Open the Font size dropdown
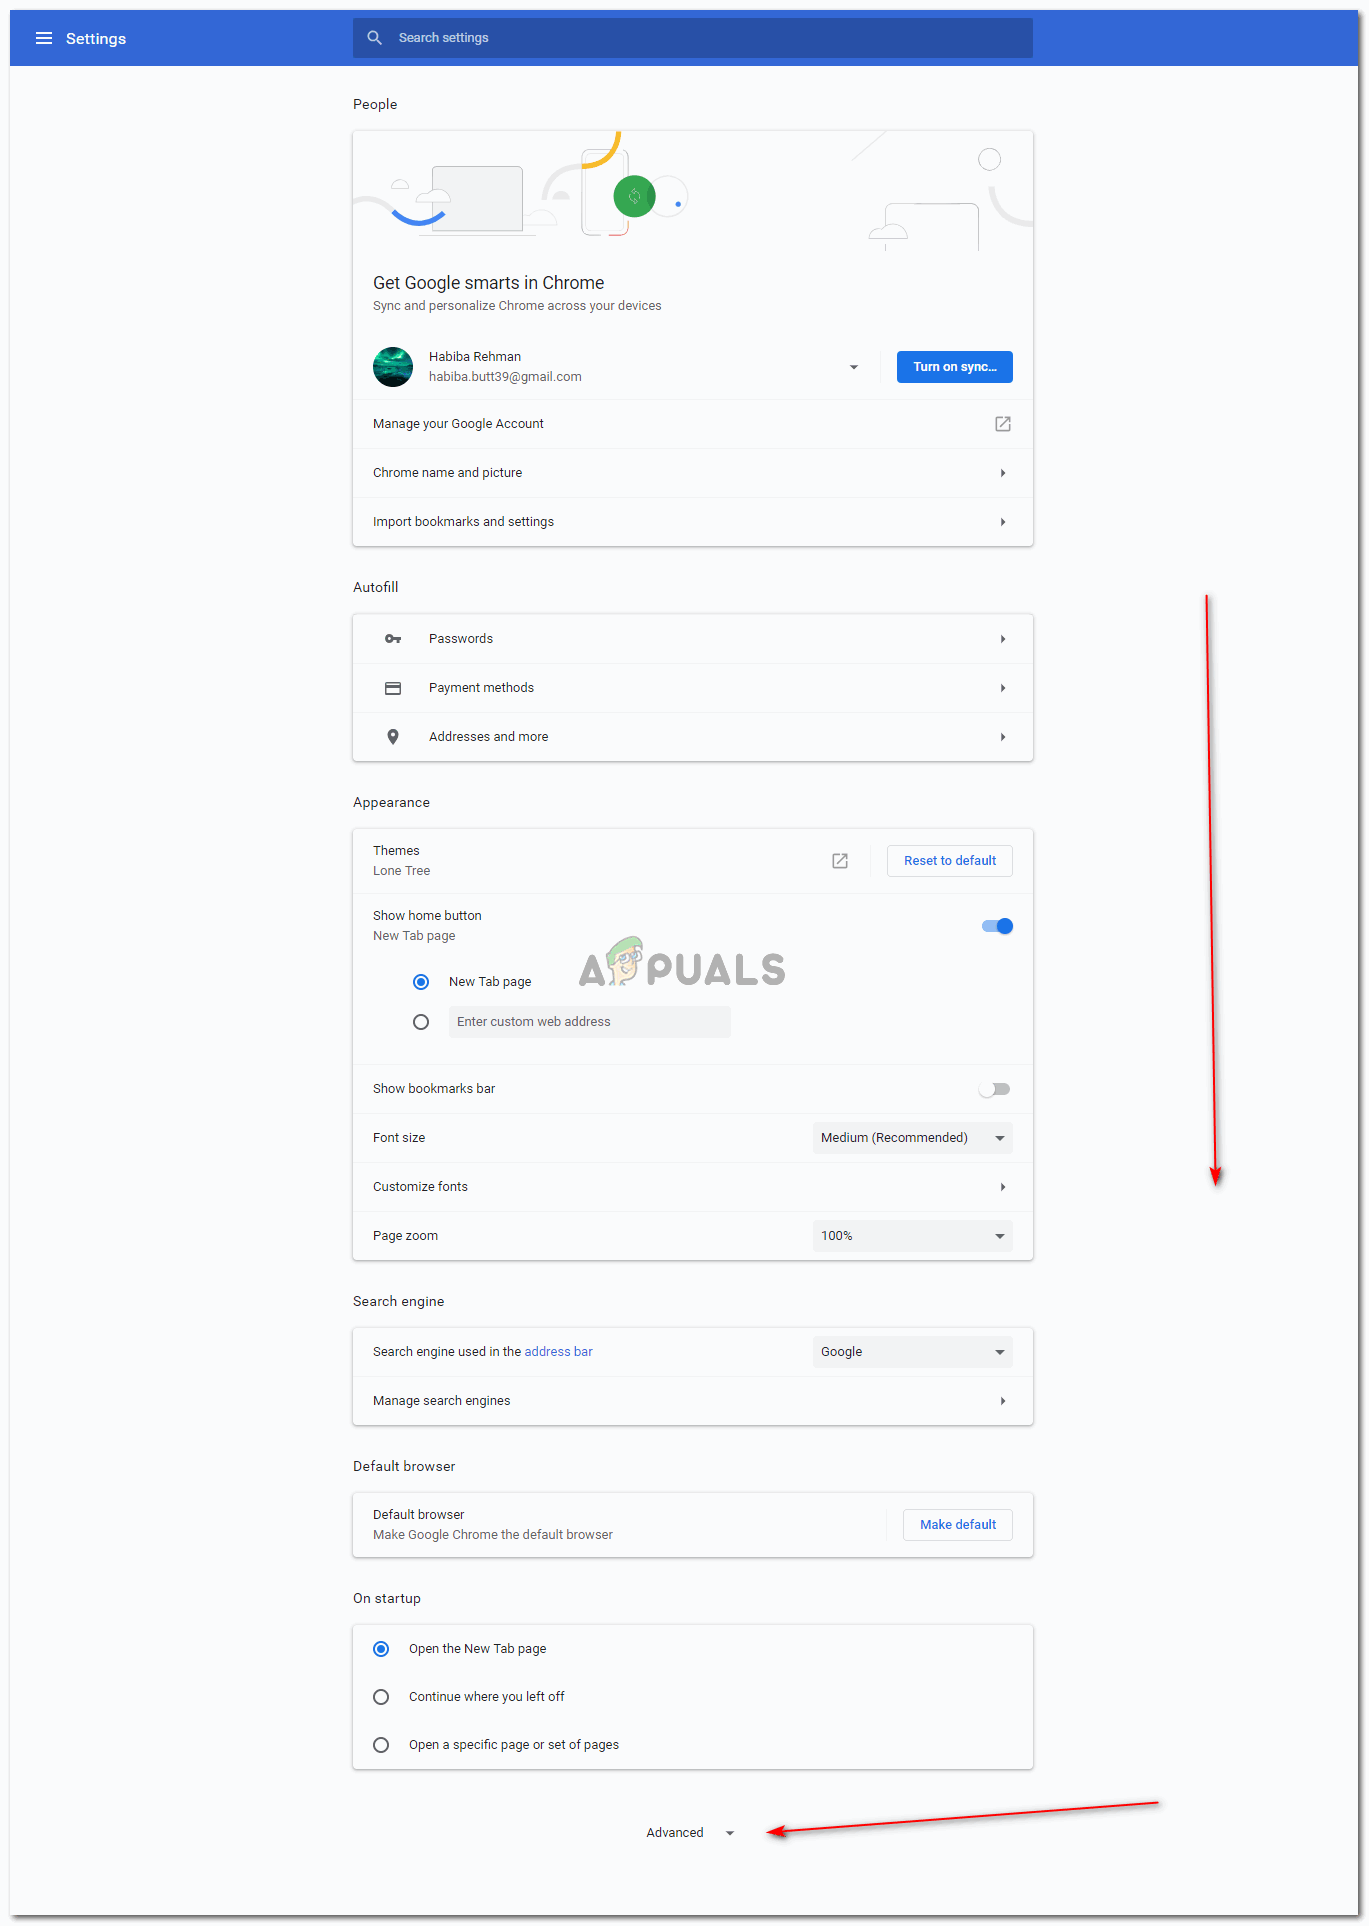Screen dimensions: 1369x1926 [912, 1138]
